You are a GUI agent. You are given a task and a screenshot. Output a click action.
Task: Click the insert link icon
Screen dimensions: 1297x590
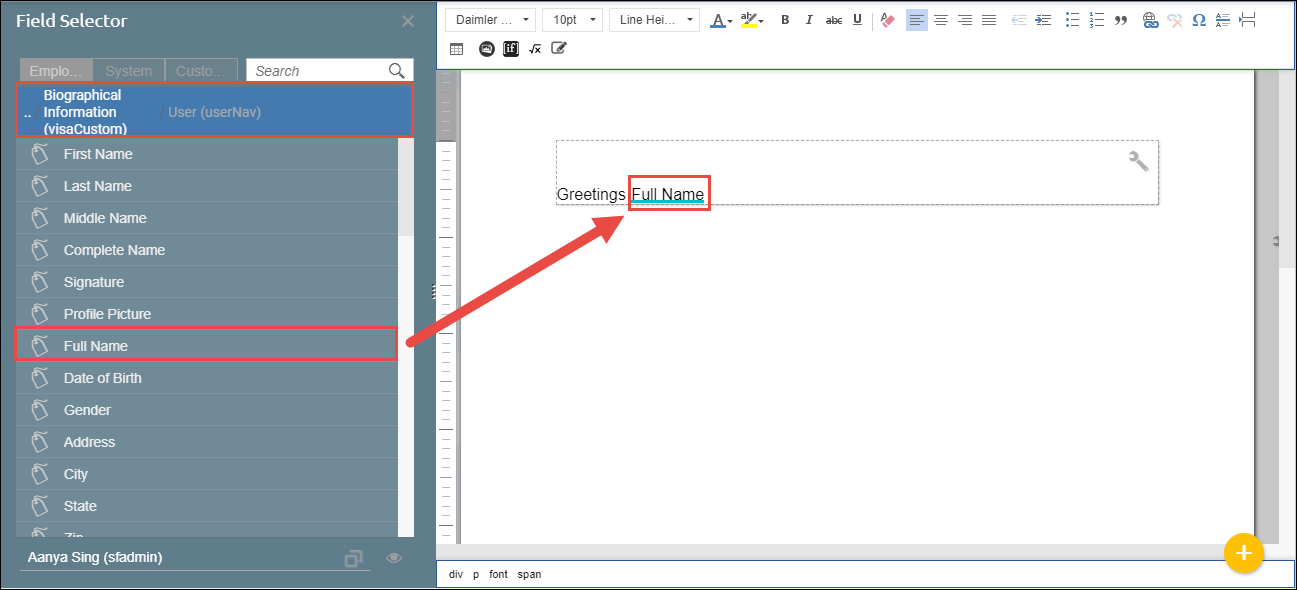[x=1150, y=20]
